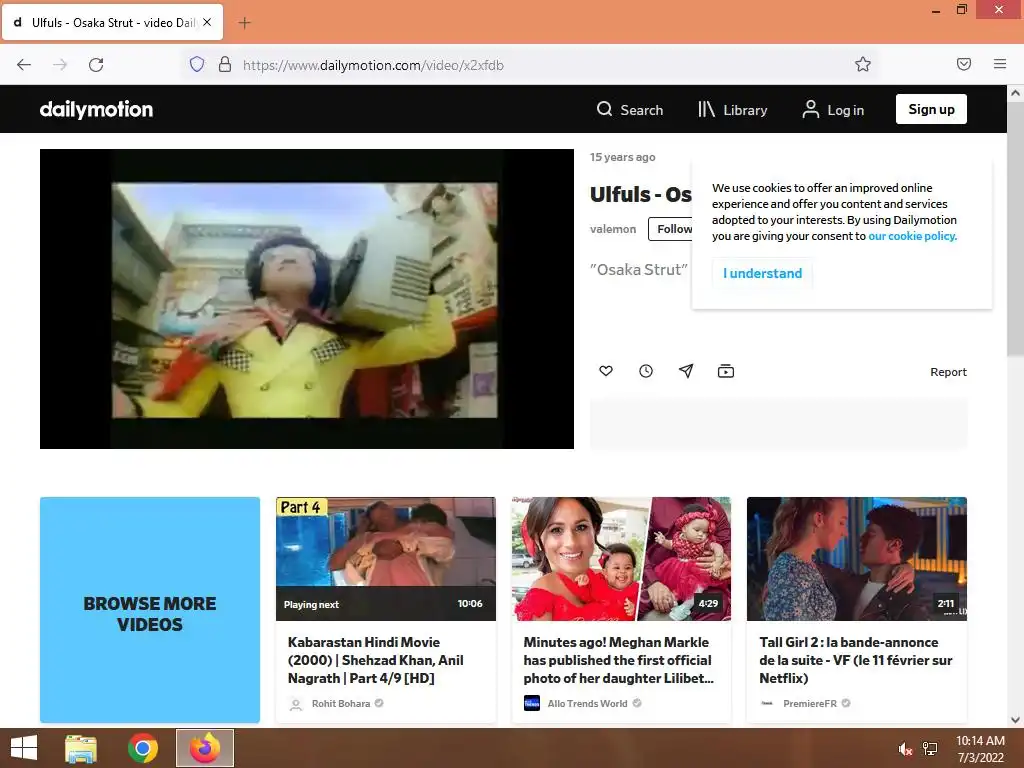This screenshot has height=768, width=1024.
Task: Click the add to playlist icon
Action: coord(726,371)
